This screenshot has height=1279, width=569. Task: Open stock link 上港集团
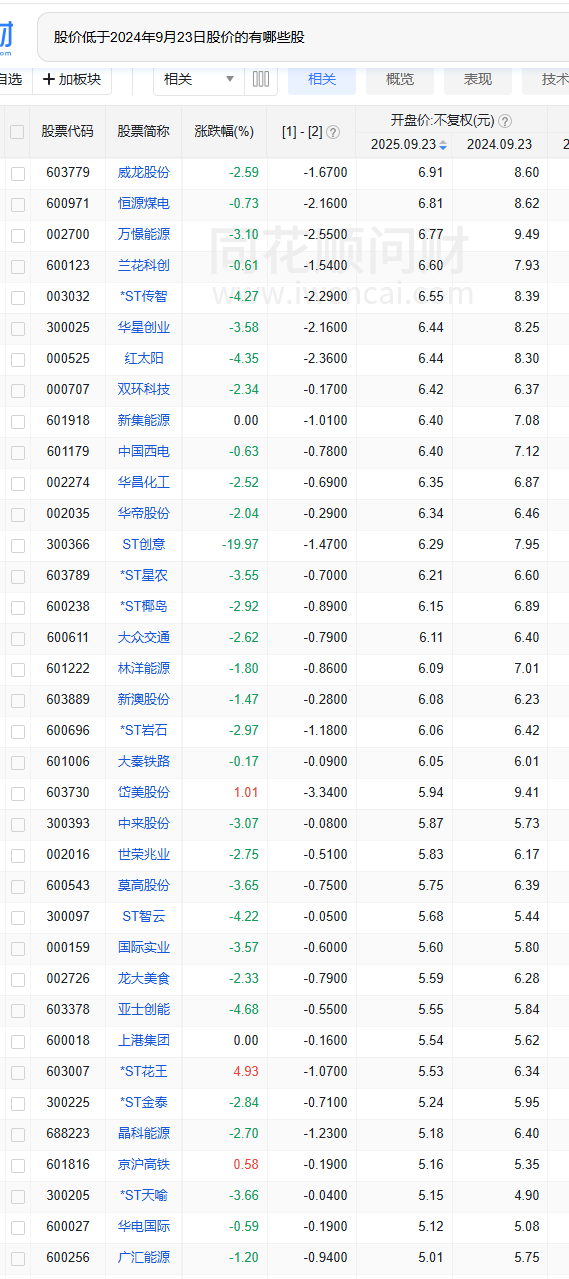(x=144, y=1041)
